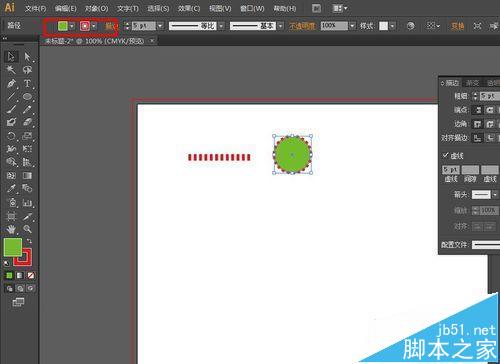Viewport: 500px width, 364px height.
Task: Open the 窗口(W) menu
Action: point(252,8)
